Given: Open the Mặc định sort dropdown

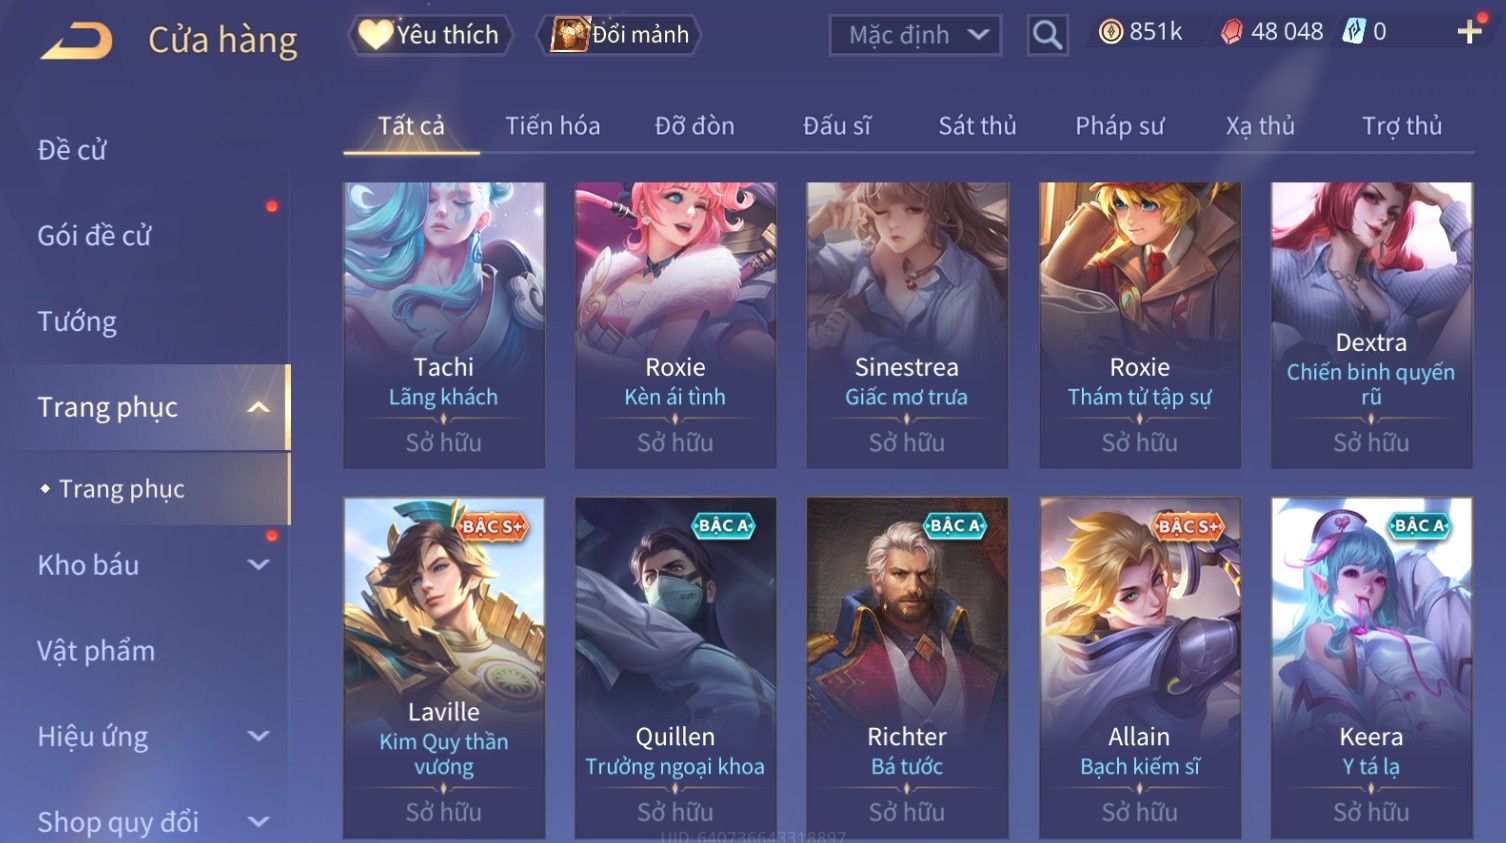Looking at the screenshot, I should pyautogui.click(x=916, y=35).
